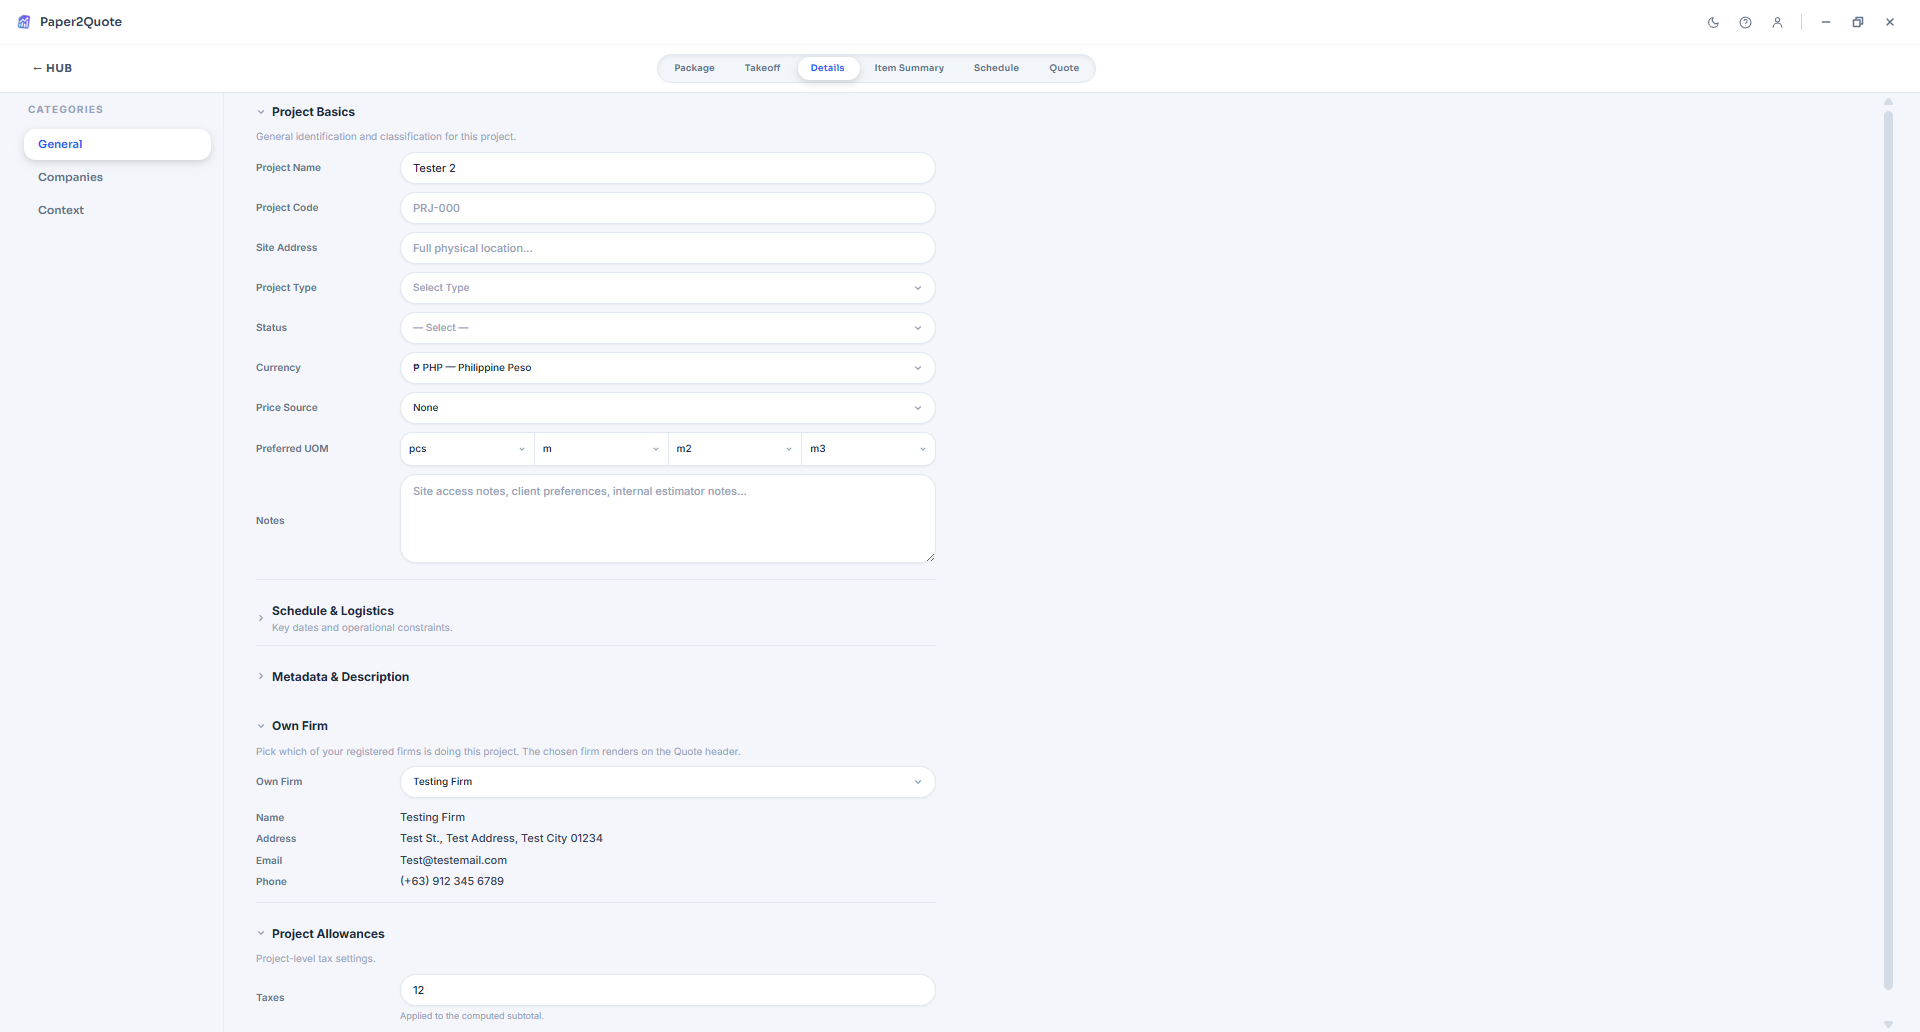Open the Status dropdown
The image size is (1920, 1032).
[668, 328]
